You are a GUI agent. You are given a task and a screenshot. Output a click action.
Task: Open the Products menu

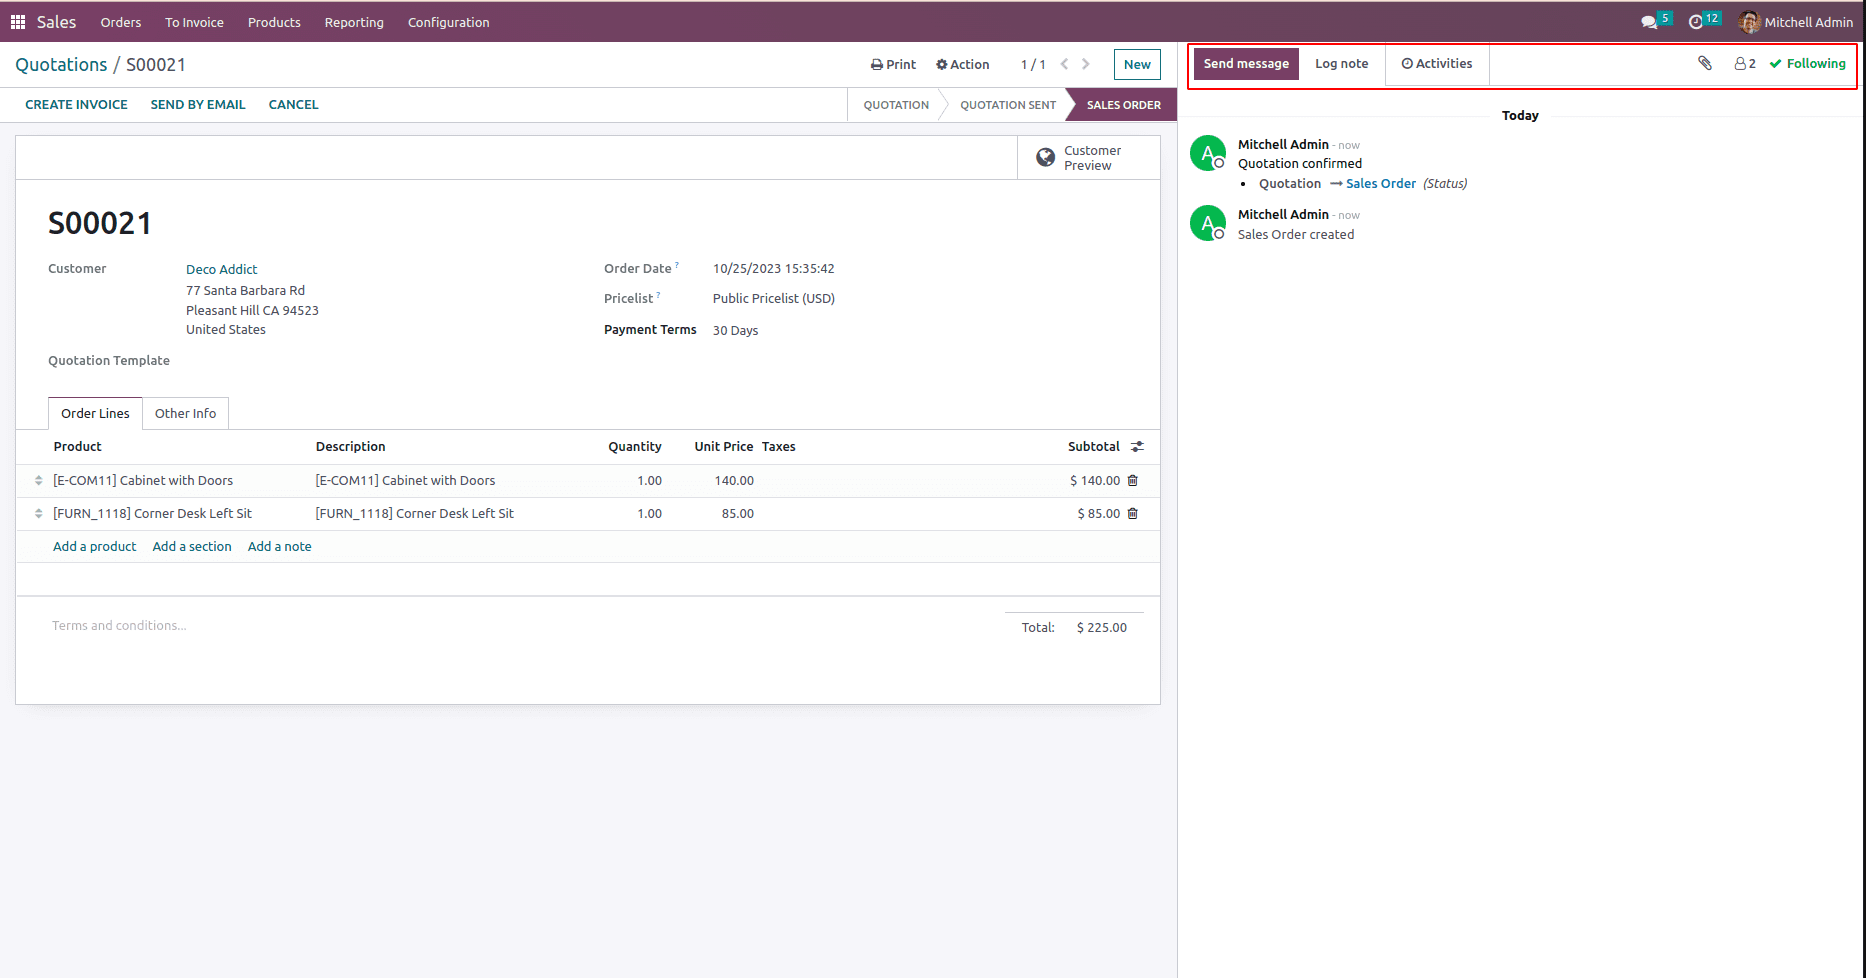pyautogui.click(x=274, y=22)
